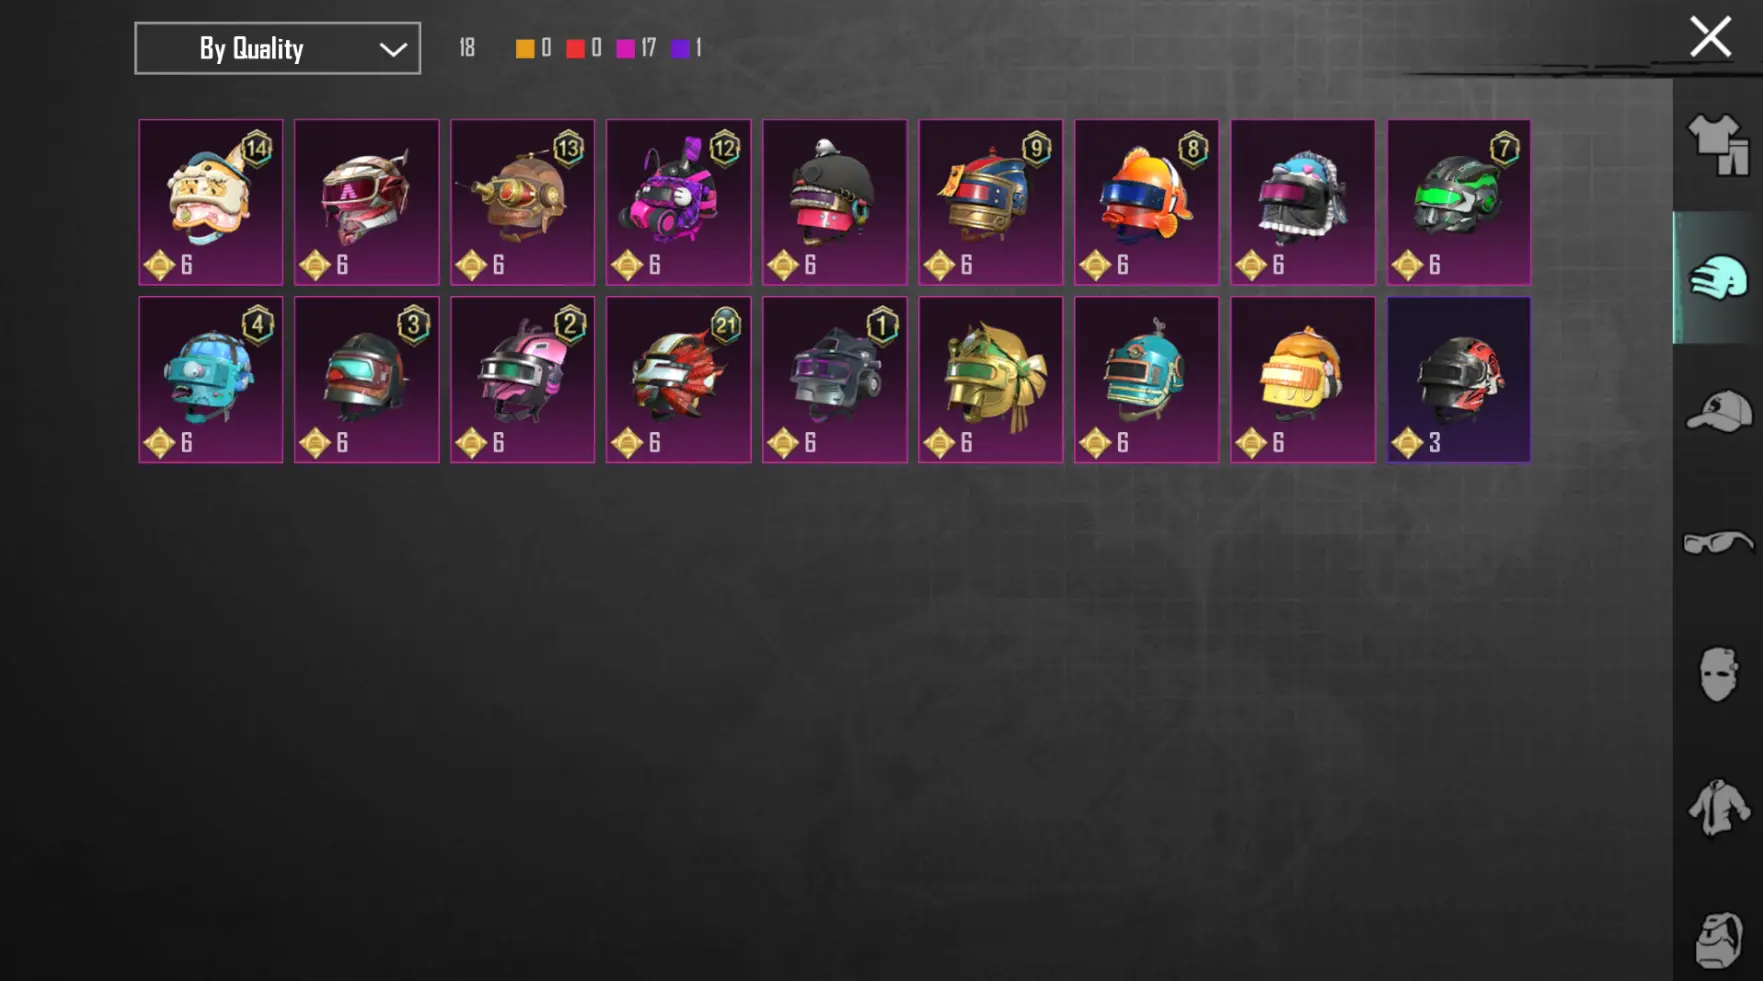Filter by the red quality swatch

[575, 48]
